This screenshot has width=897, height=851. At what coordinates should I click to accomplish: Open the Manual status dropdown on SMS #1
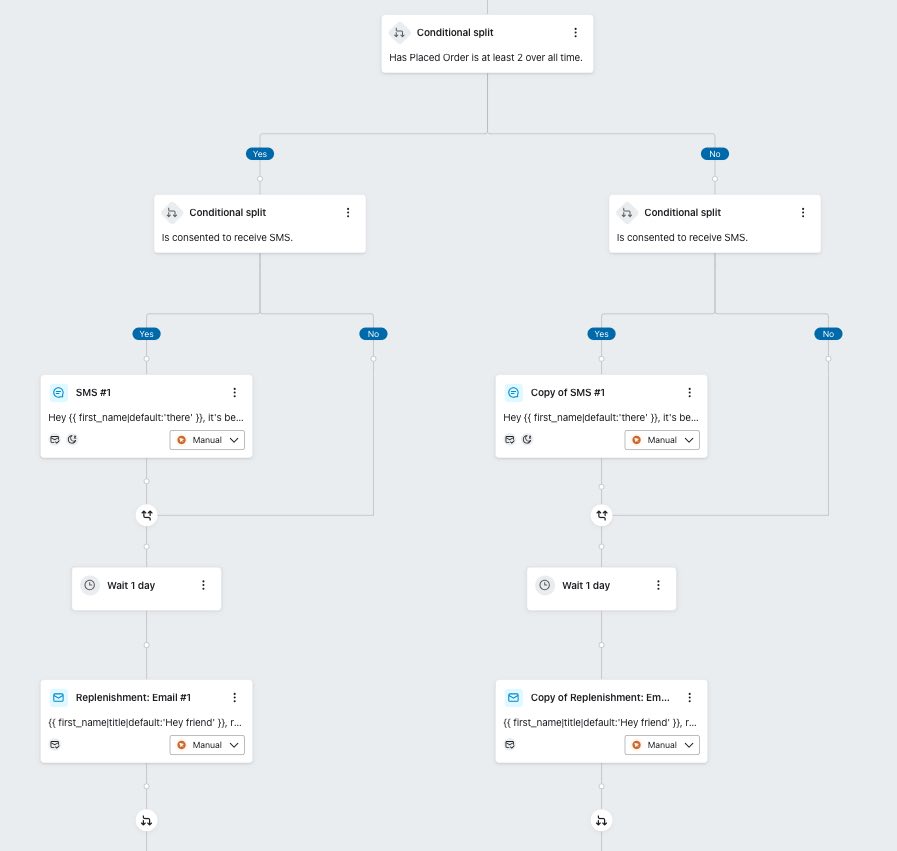(207, 439)
